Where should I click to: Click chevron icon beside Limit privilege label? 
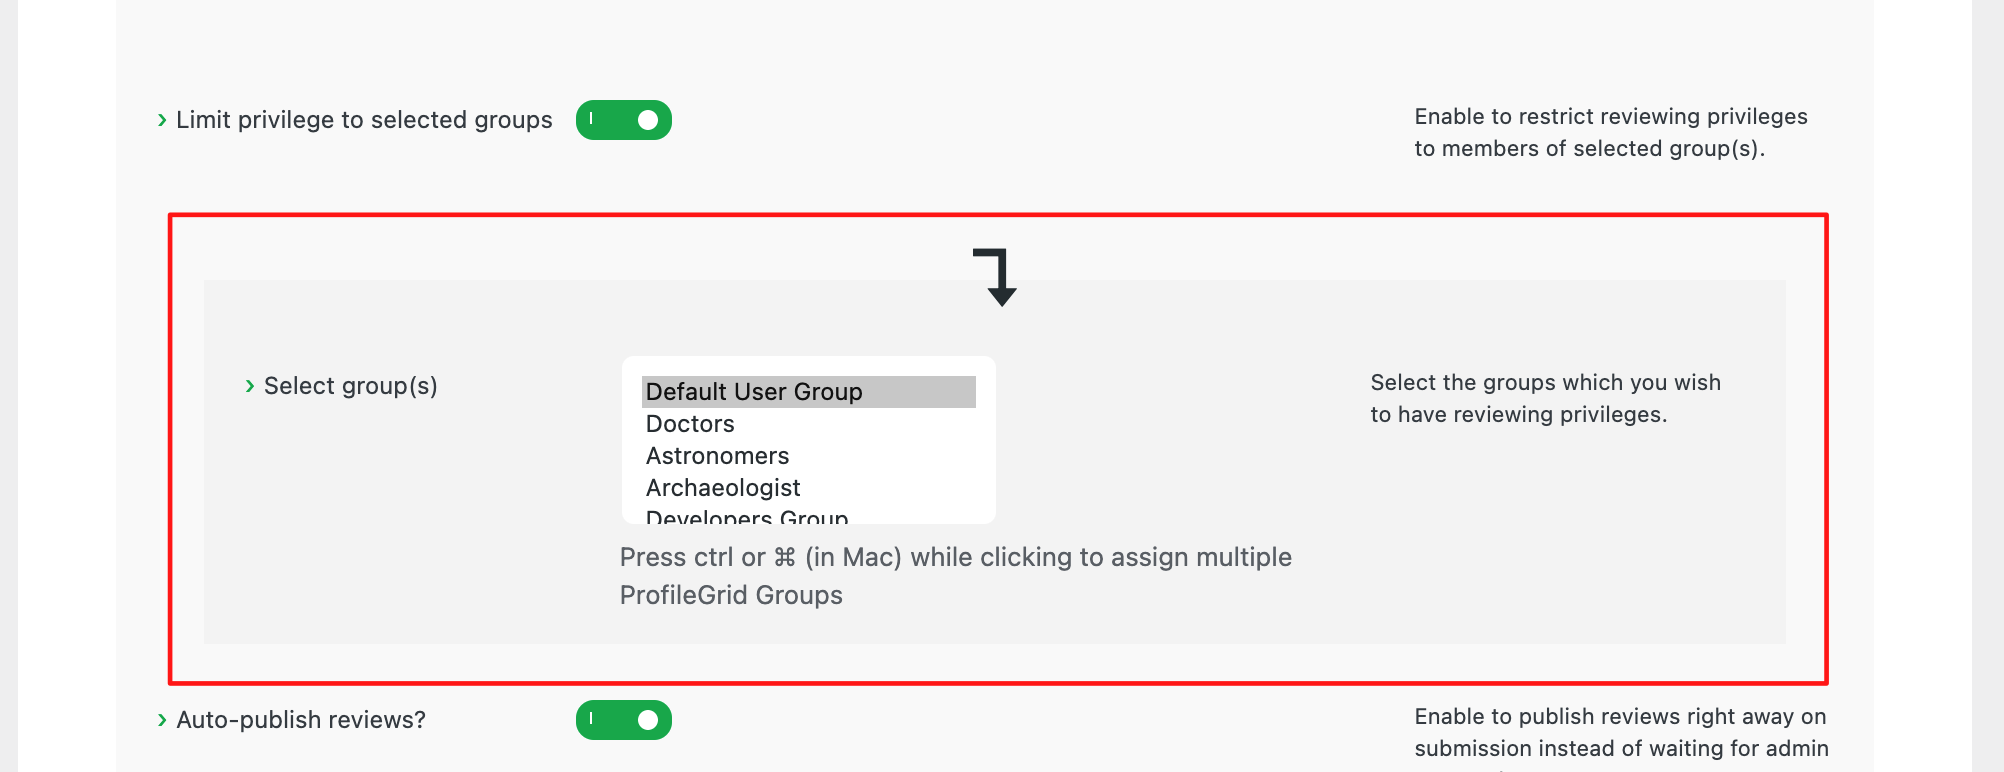pyautogui.click(x=162, y=120)
